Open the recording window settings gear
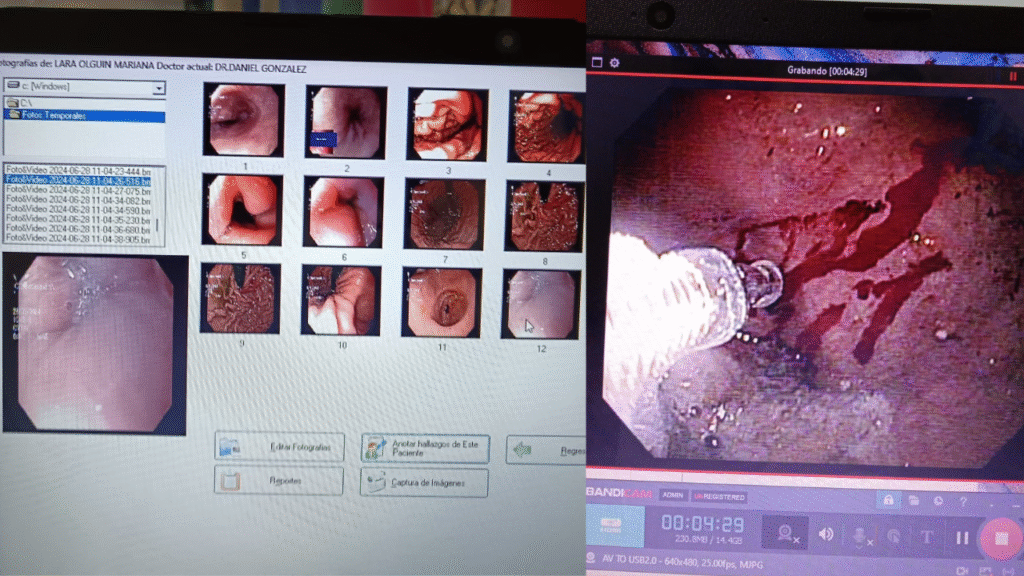 click(x=615, y=63)
